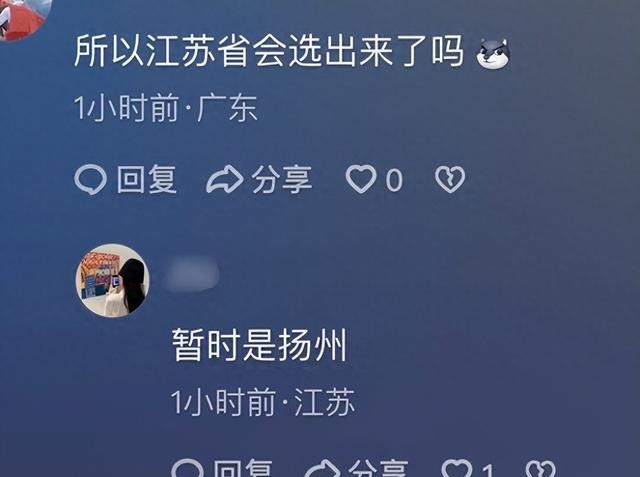Dislike the Yangzhou reply with broken heart
The width and height of the screenshot is (640, 477).
[x=541, y=468]
